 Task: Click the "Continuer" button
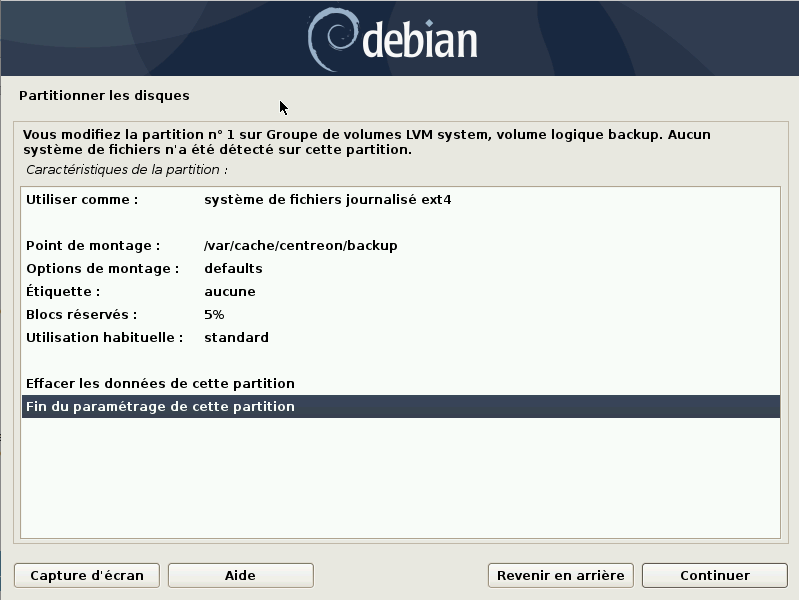(x=714, y=575)
